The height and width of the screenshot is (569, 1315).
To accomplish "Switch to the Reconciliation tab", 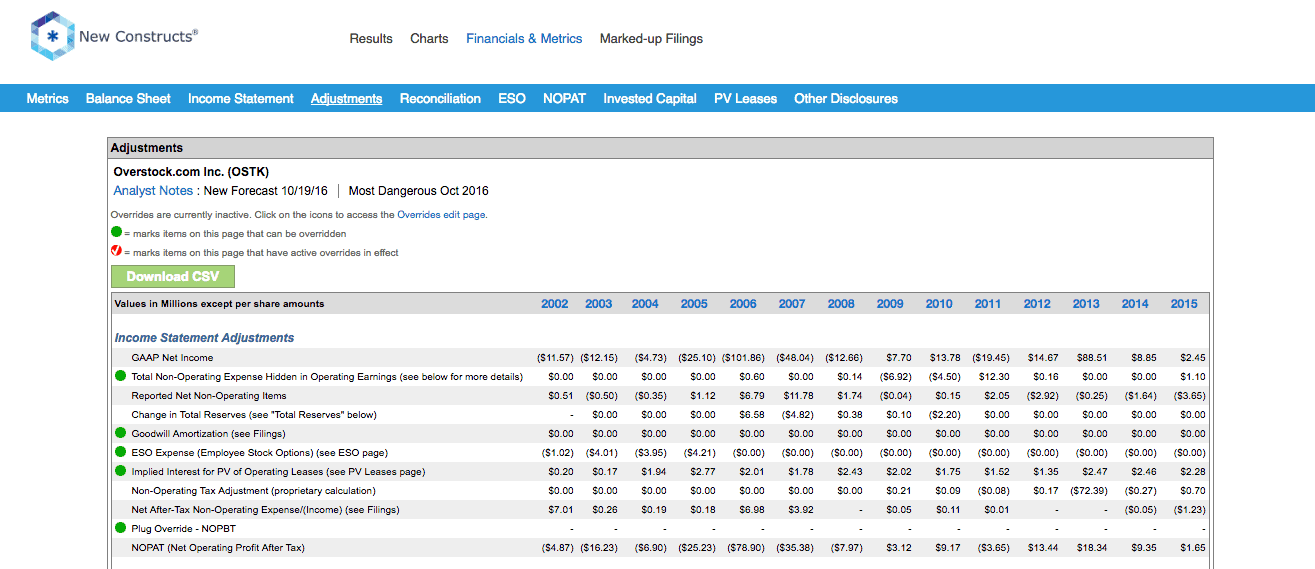I will (440, 98).
